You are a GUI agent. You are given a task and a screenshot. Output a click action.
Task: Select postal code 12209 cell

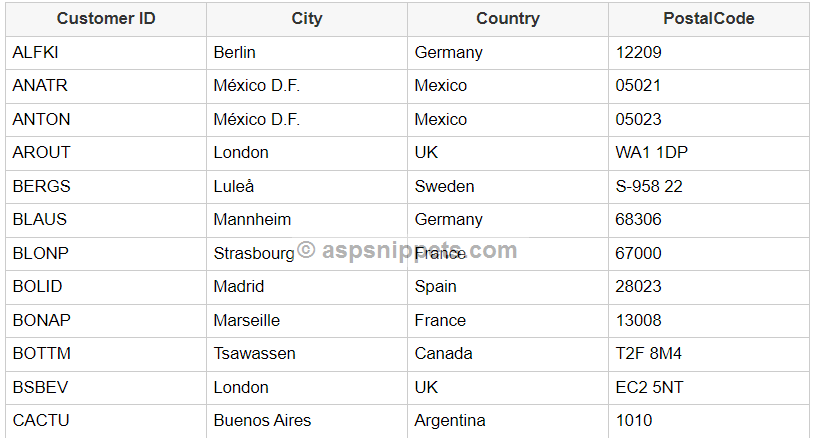coord(639,52)
